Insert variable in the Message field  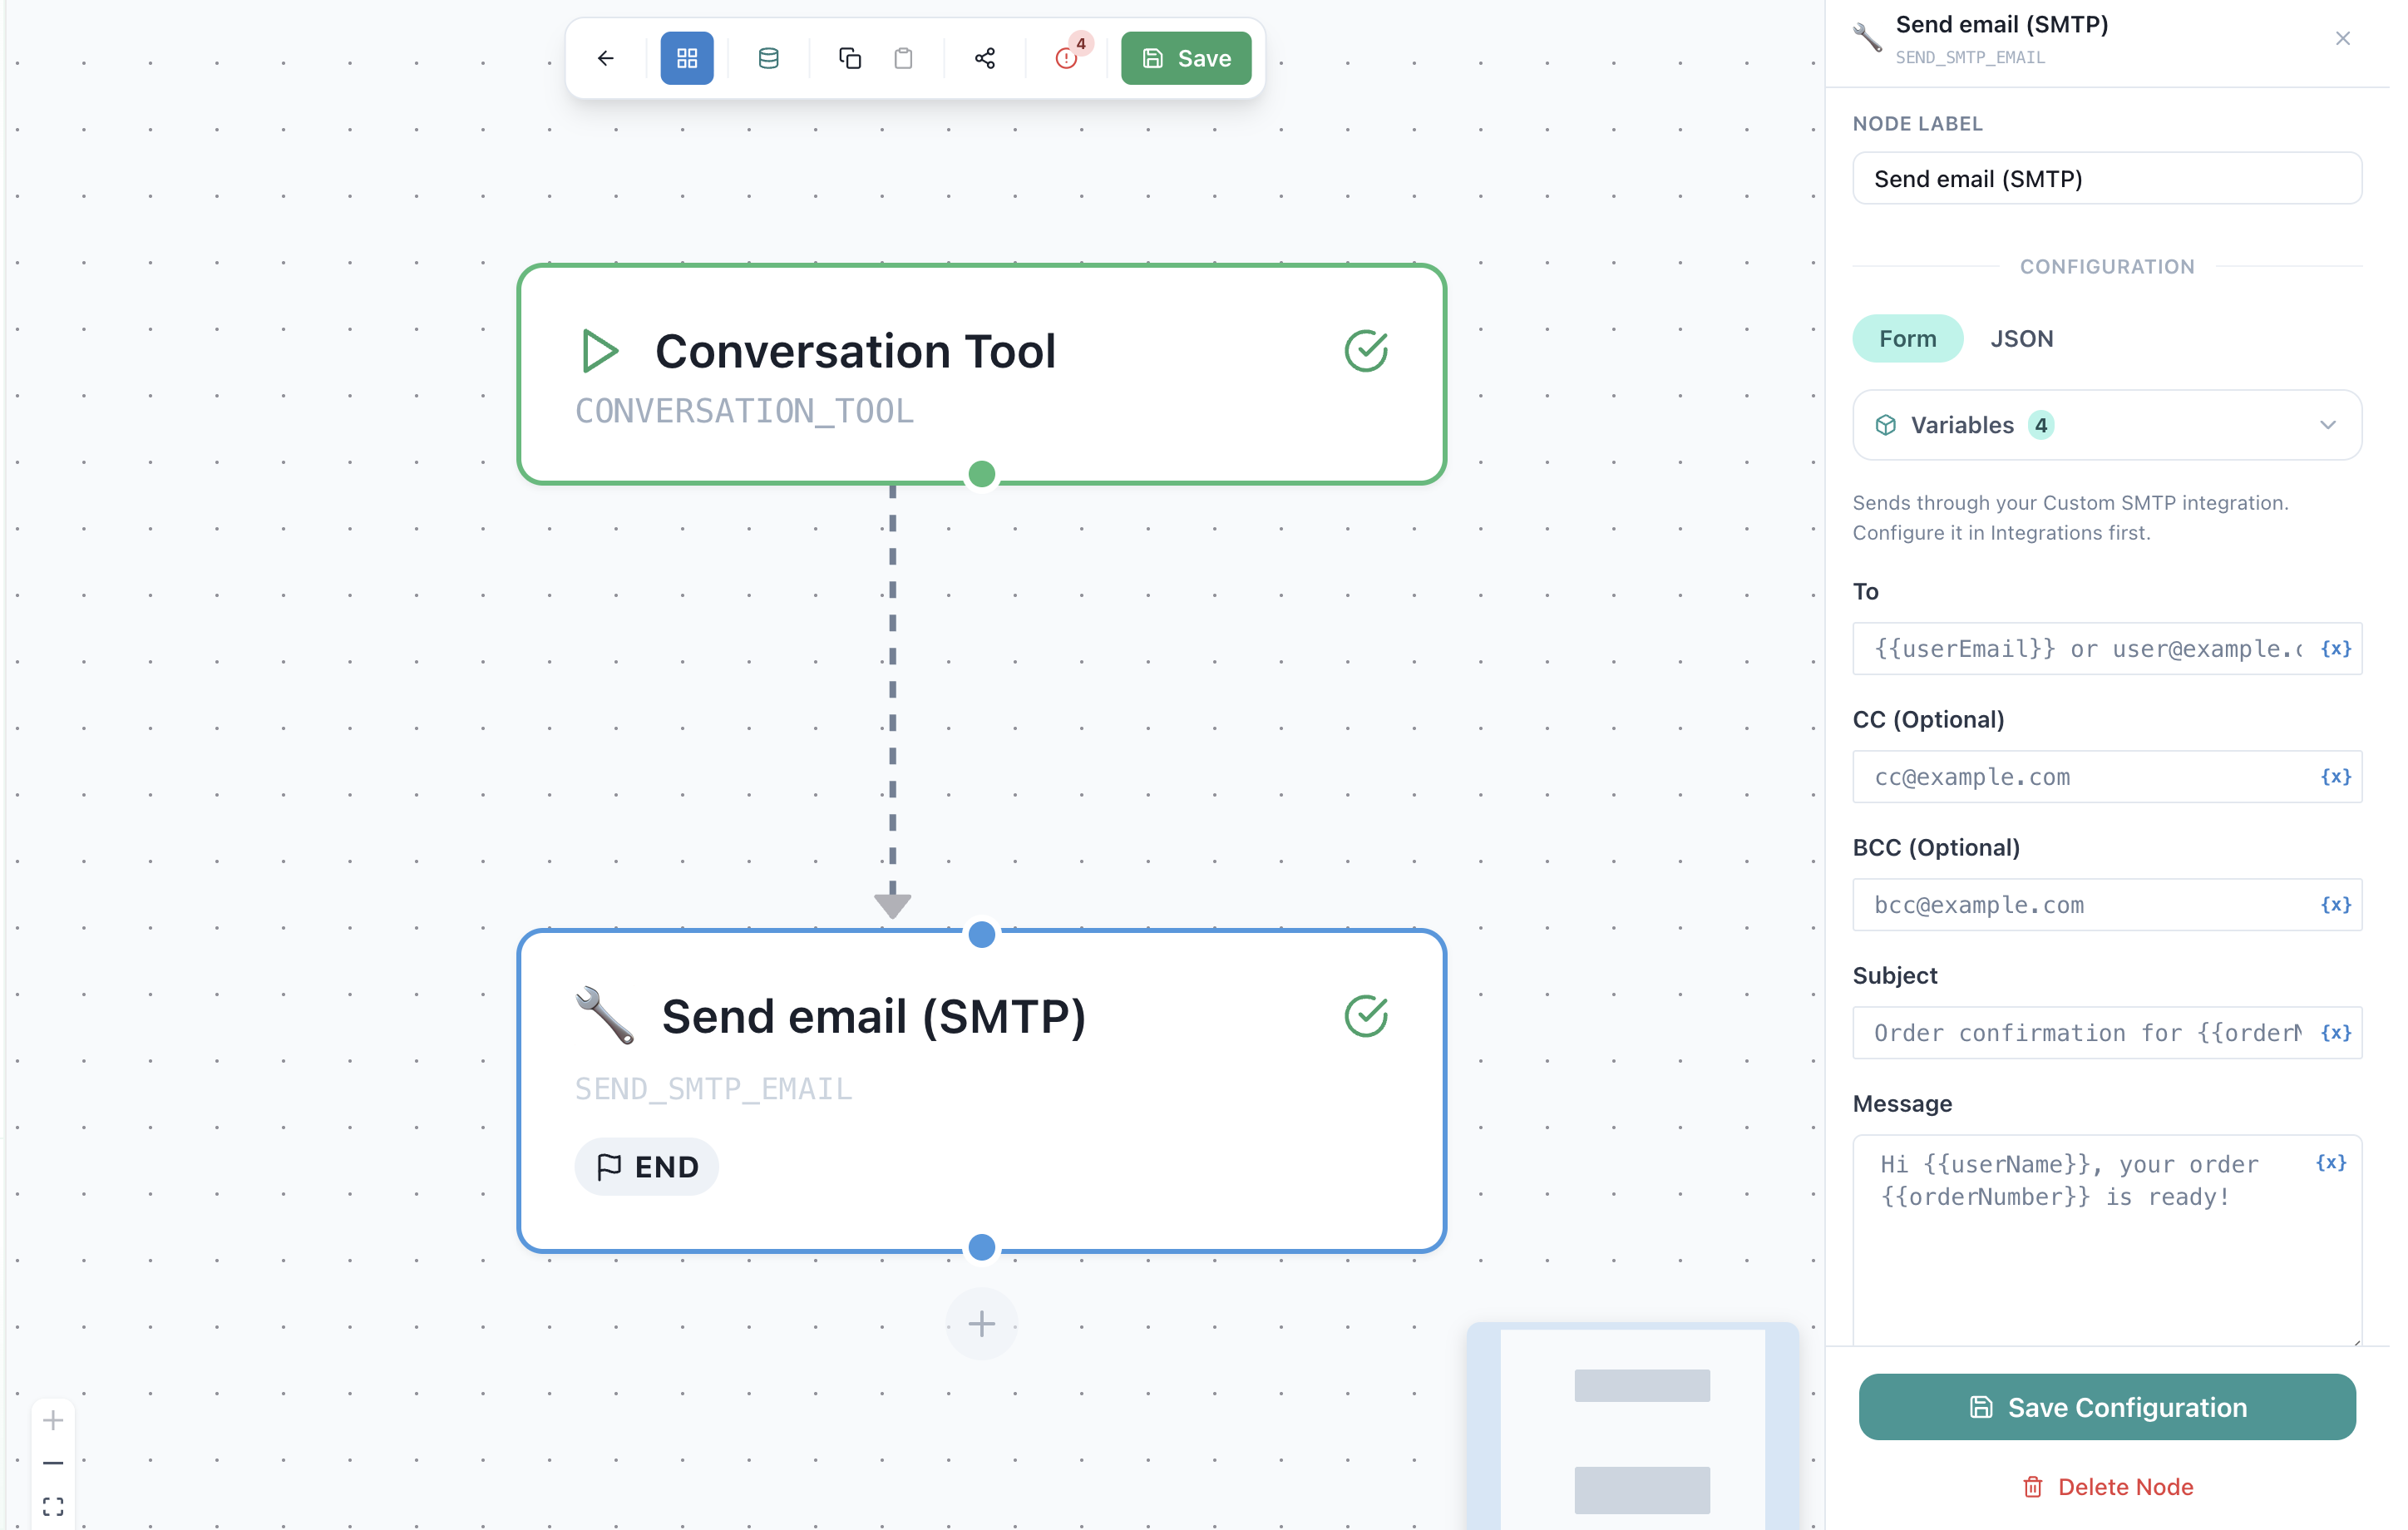(2331, 1162)
